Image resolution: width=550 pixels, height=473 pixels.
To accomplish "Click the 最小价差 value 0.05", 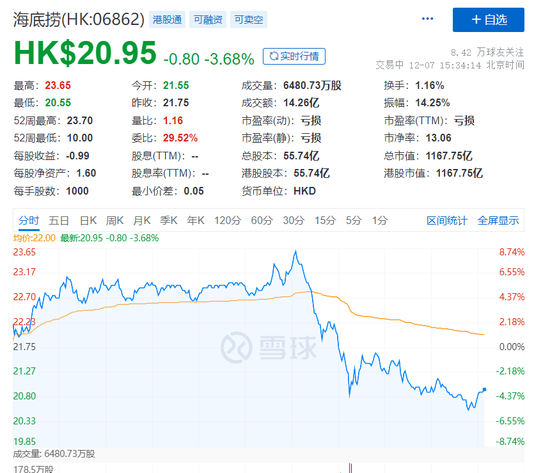I will point(194,191).
